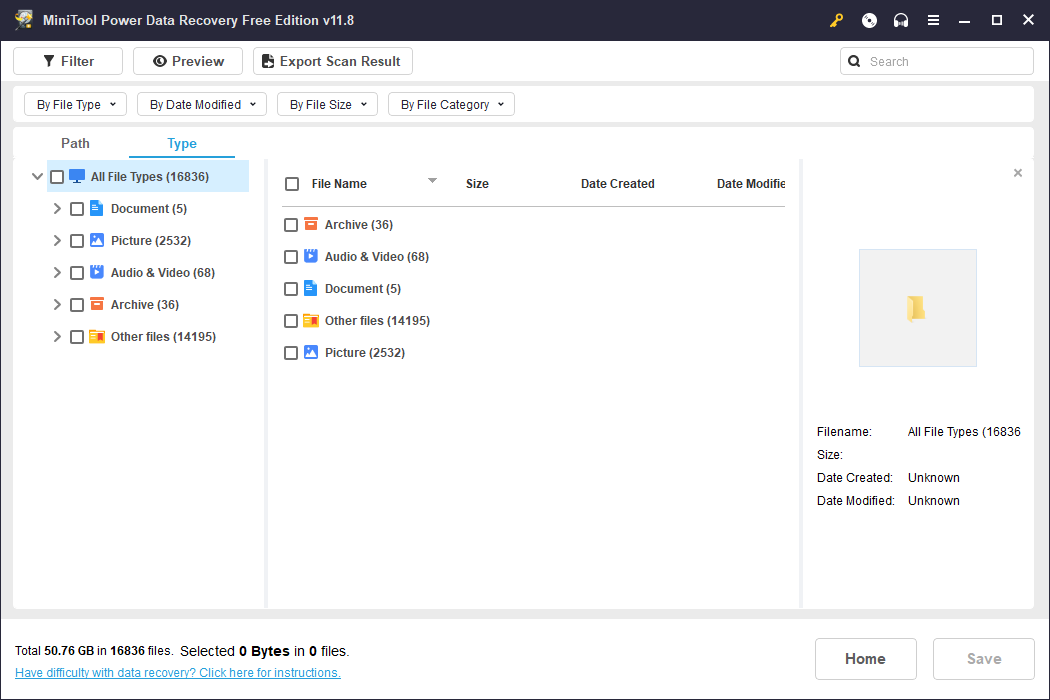The height and width of the screenshot is (700, 1050).
Task: Click the Audio & Video icon in file list
Action: 311,257
